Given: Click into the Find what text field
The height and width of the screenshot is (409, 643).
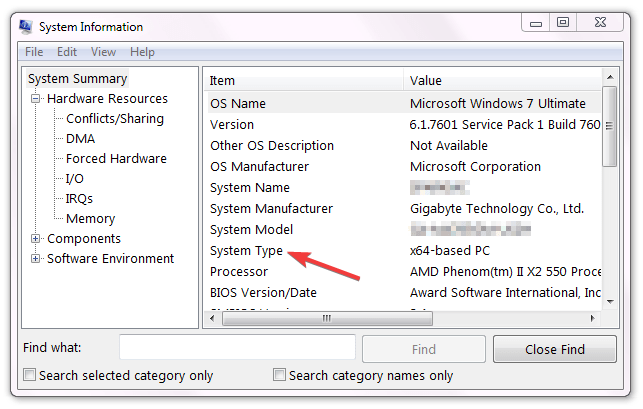Looking at the screenshot, I should point(237,347).
